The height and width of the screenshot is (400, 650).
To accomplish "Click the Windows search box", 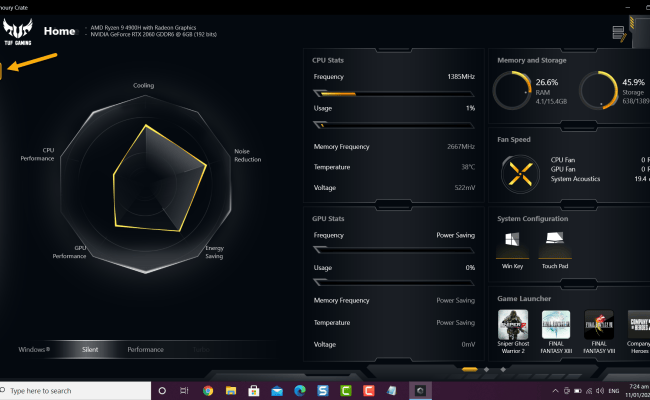I will coord(75,390).
